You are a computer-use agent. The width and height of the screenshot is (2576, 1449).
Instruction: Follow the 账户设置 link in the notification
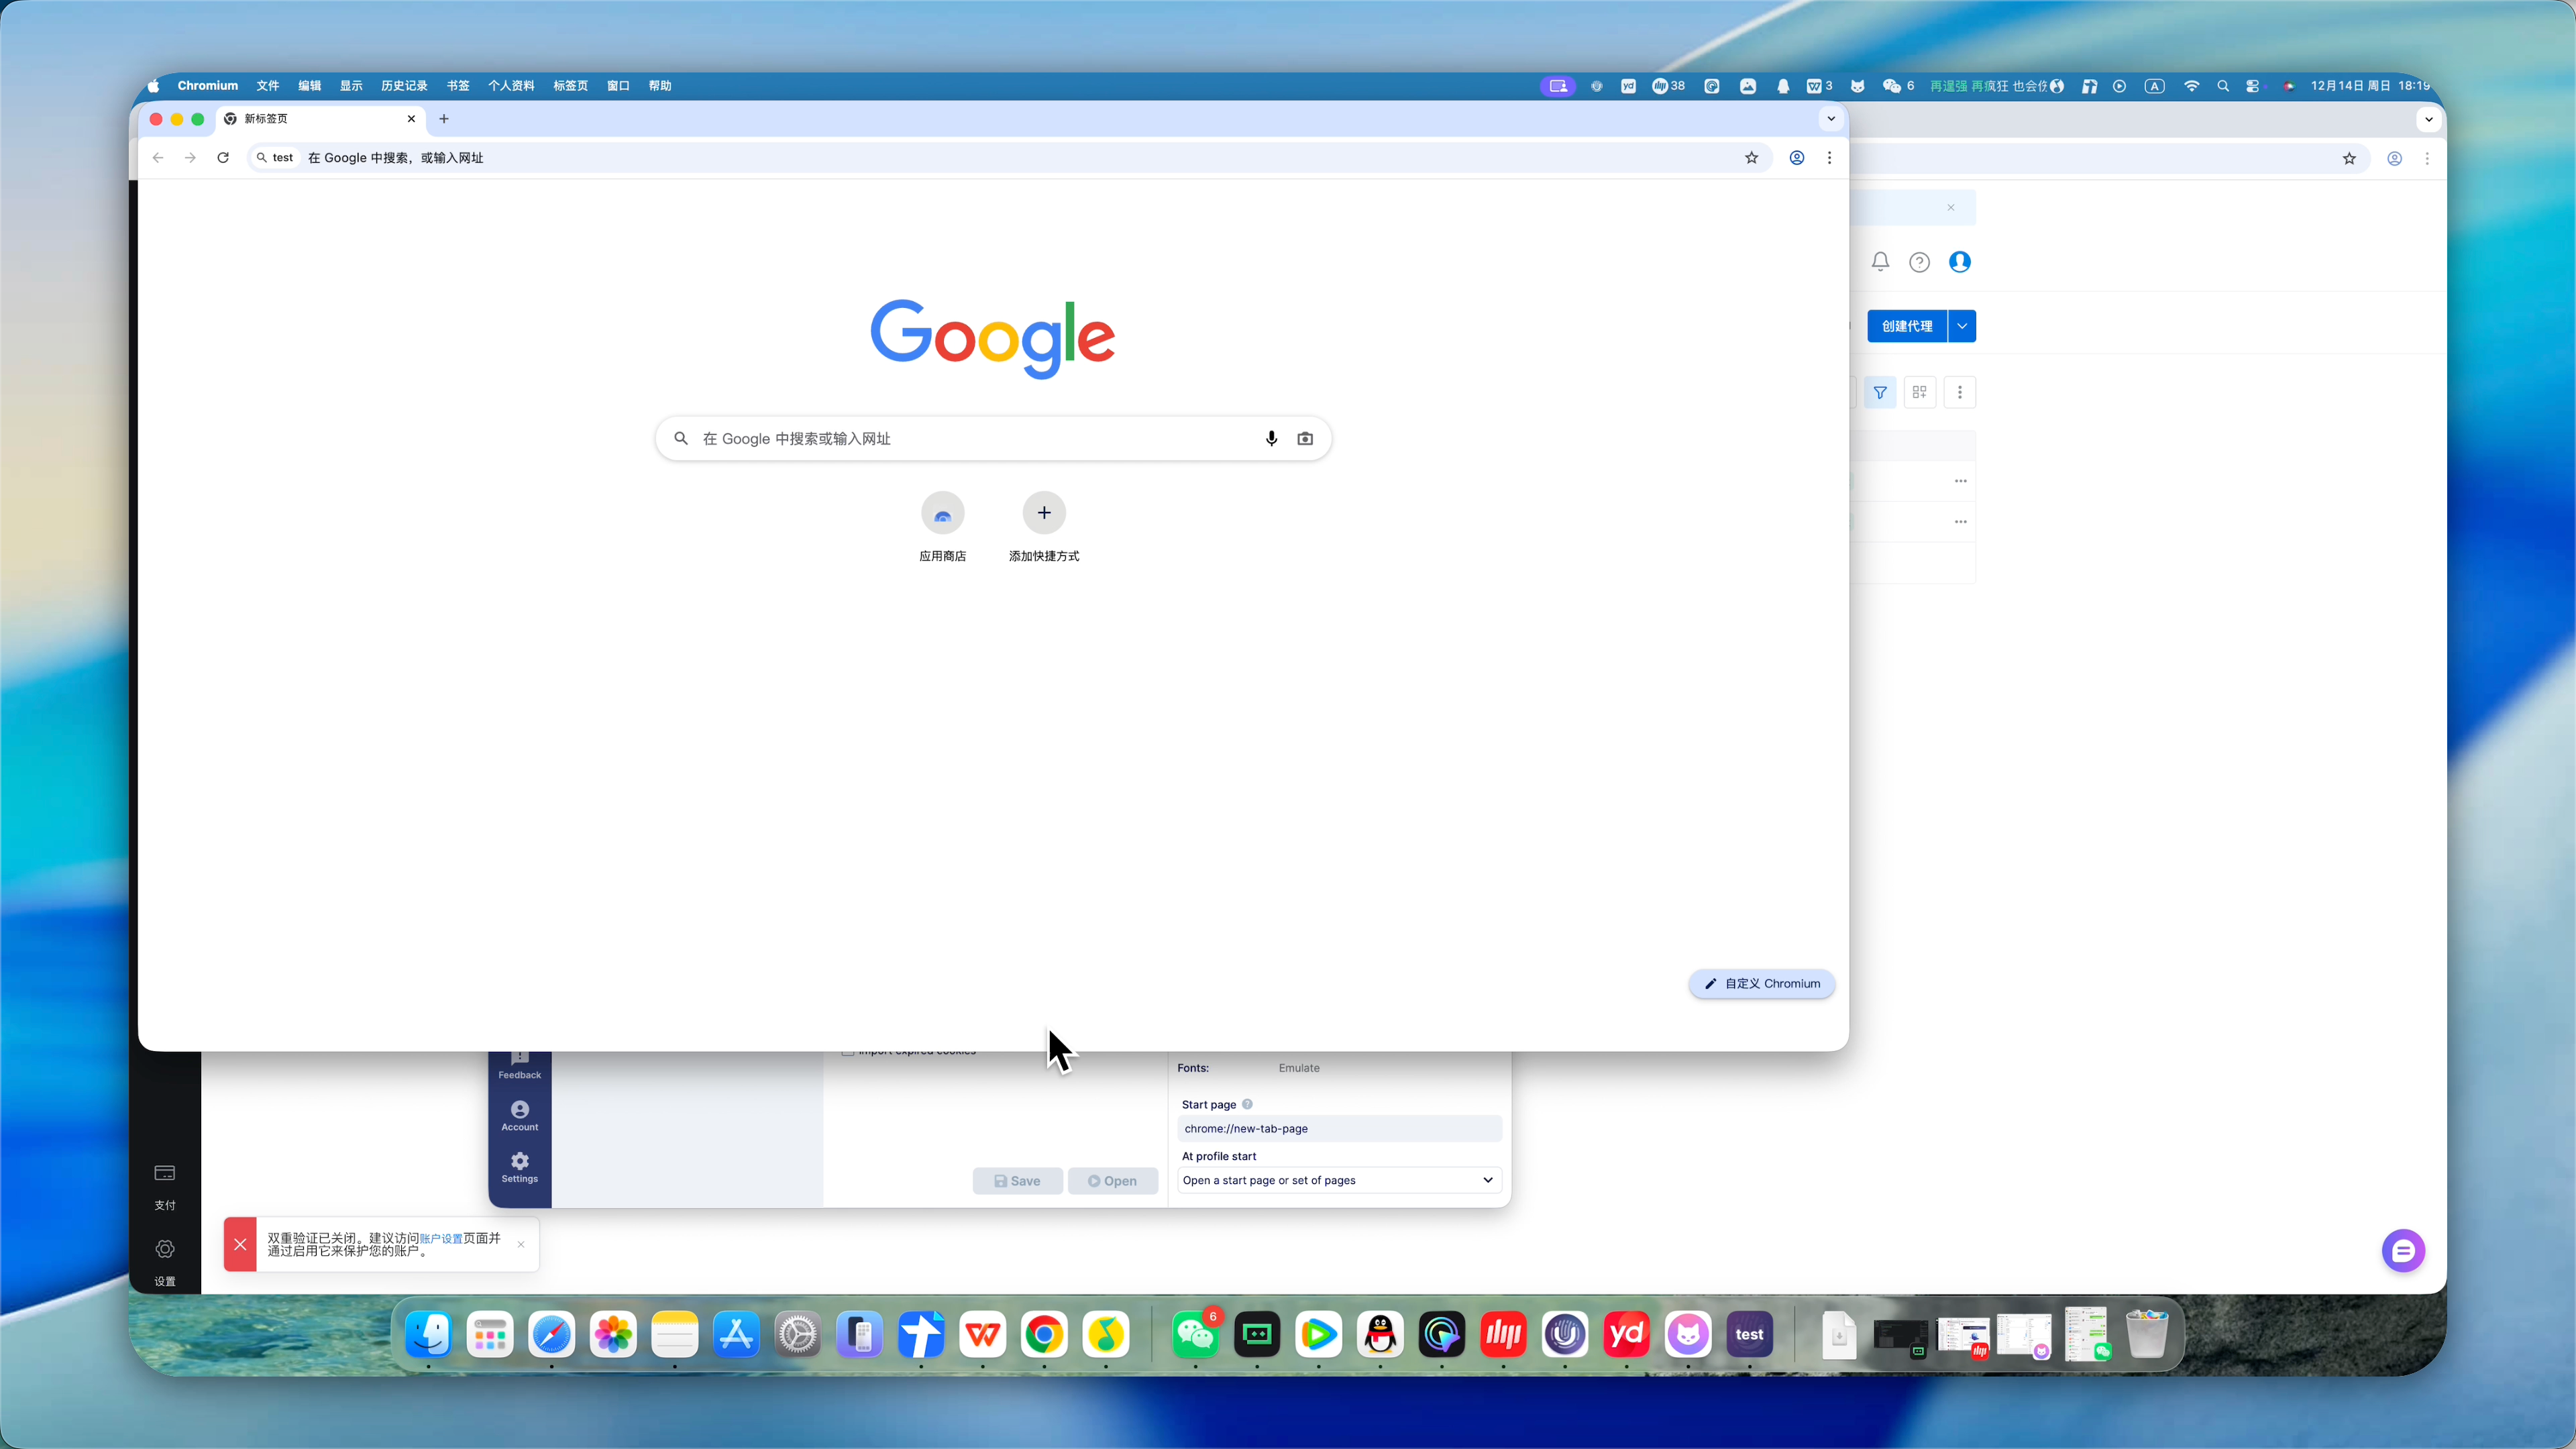(440, 1238)
